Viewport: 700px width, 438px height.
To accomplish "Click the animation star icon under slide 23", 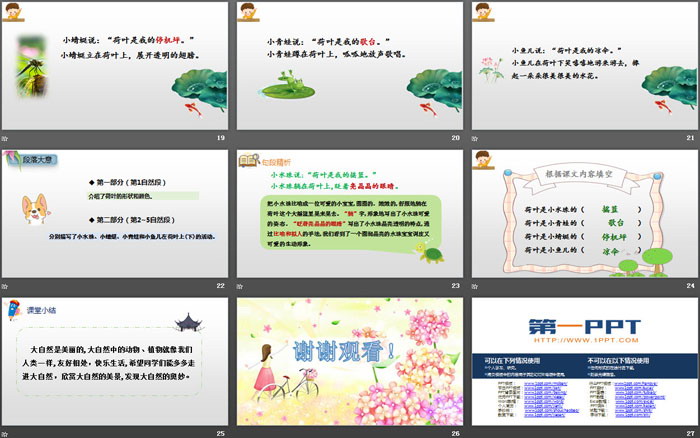I will click(x=240, y=286).
